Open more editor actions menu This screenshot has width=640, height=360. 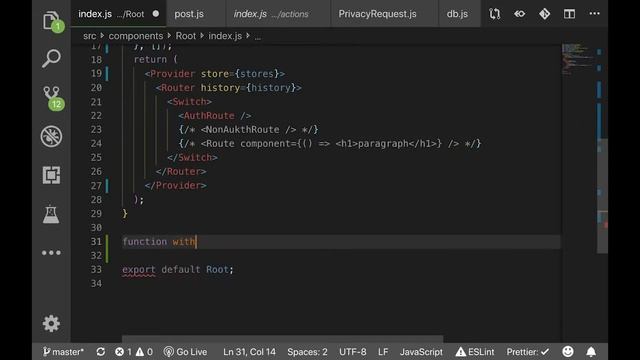pyautogui.click(x=595, y=13)
